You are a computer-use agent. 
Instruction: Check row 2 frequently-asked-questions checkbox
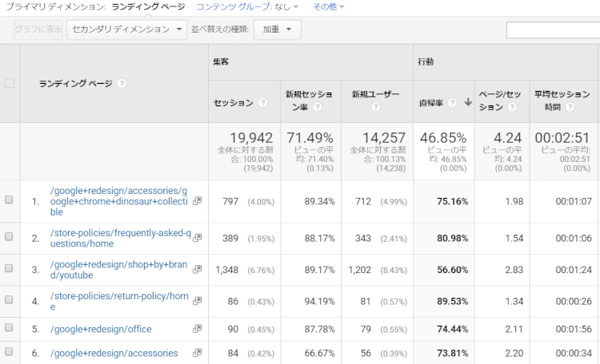pyautogui.click(x=9, y=237)
